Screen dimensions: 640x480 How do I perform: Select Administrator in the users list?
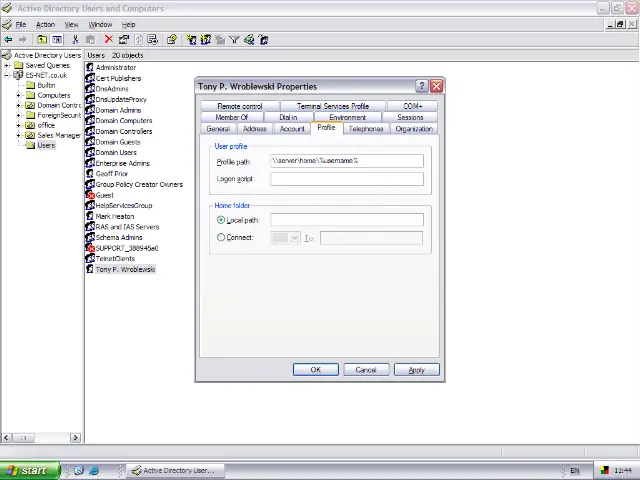click(x=116, y=67)
